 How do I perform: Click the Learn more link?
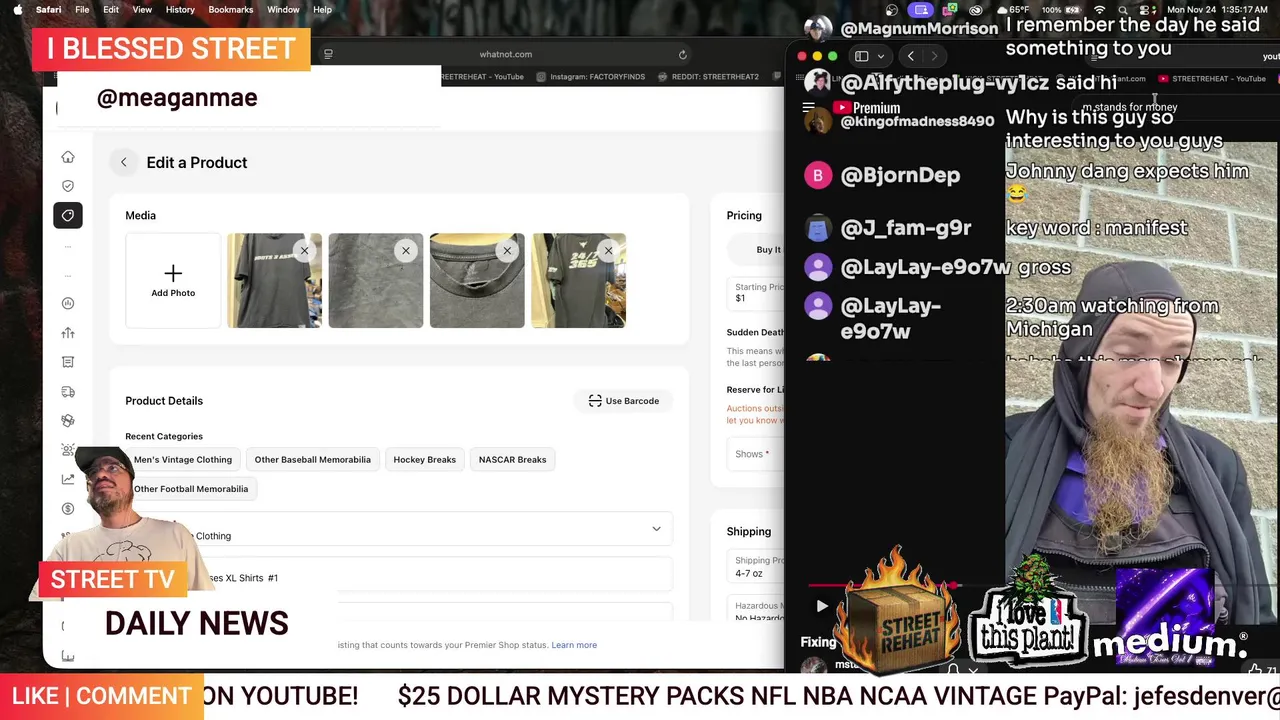[574, 645]
